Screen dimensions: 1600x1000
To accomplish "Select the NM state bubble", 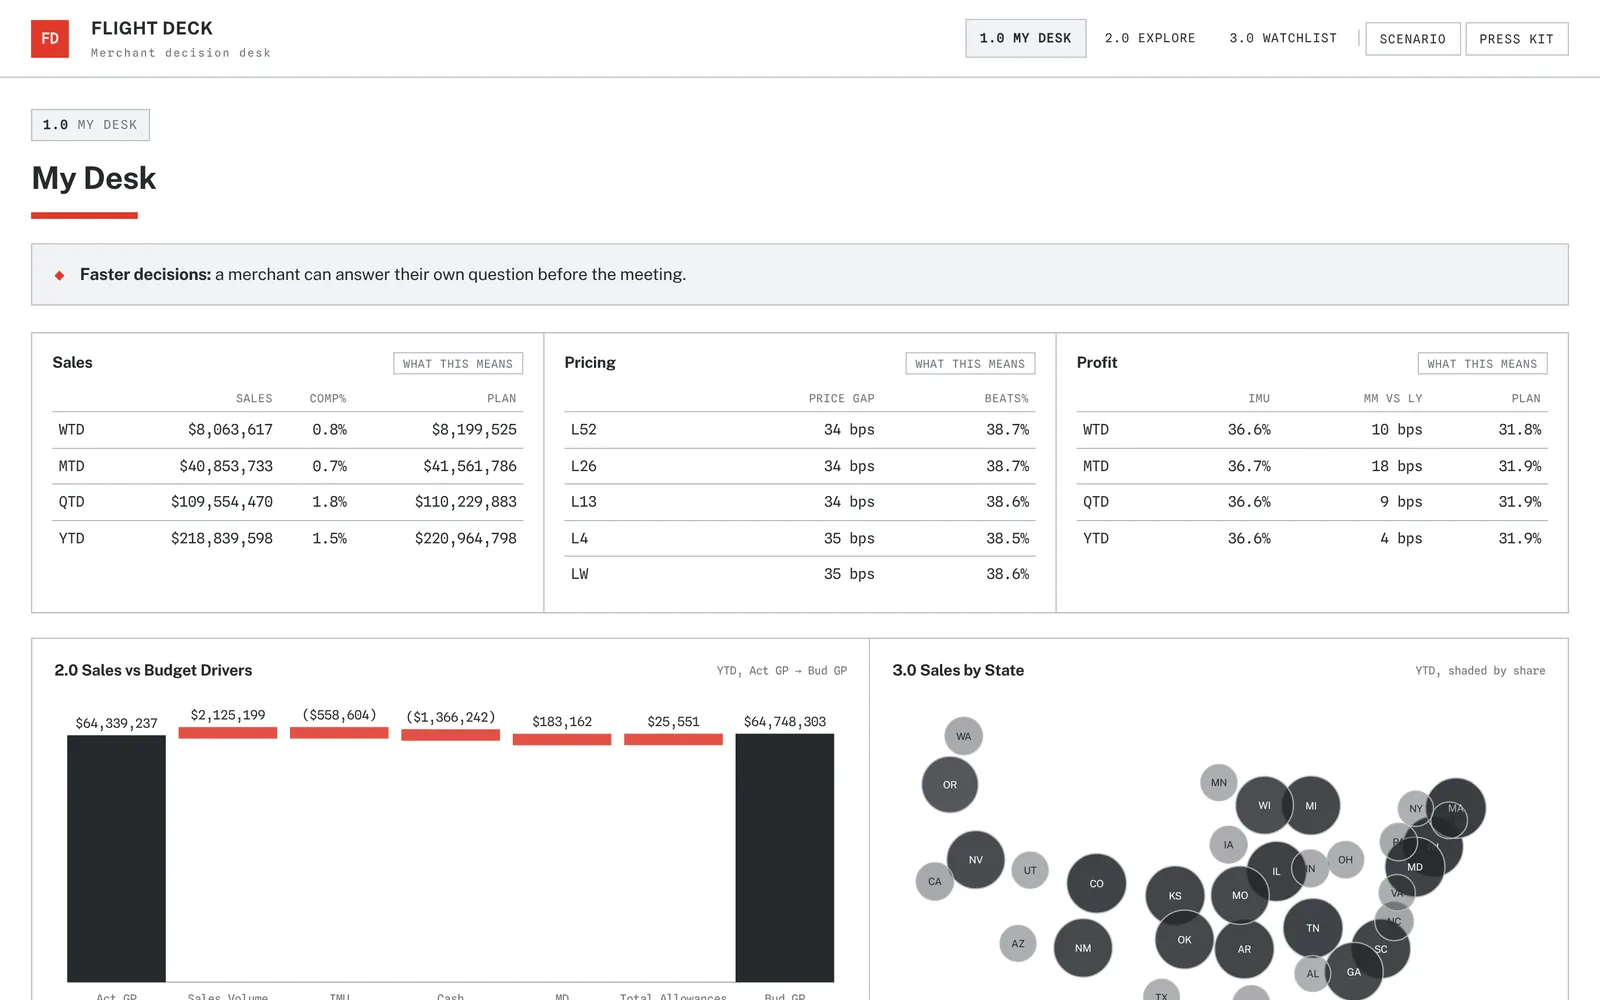I will tap(1083, 948).
